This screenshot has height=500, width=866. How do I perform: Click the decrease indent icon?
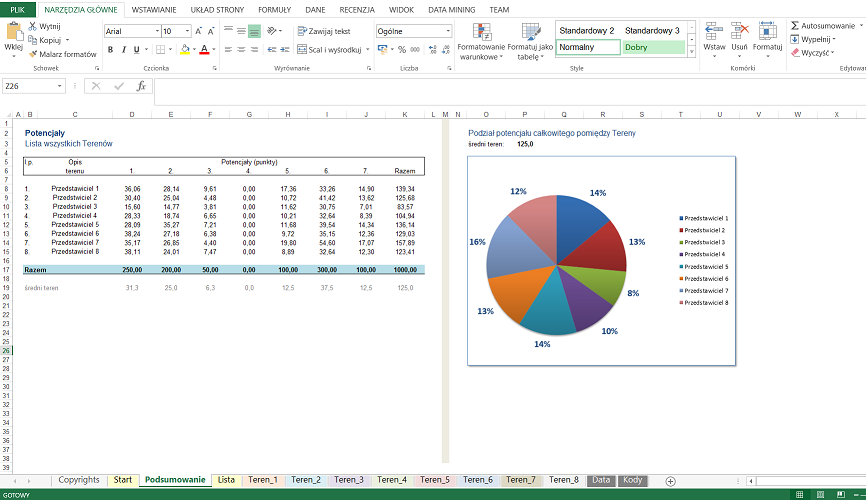[x=272, y=50]
